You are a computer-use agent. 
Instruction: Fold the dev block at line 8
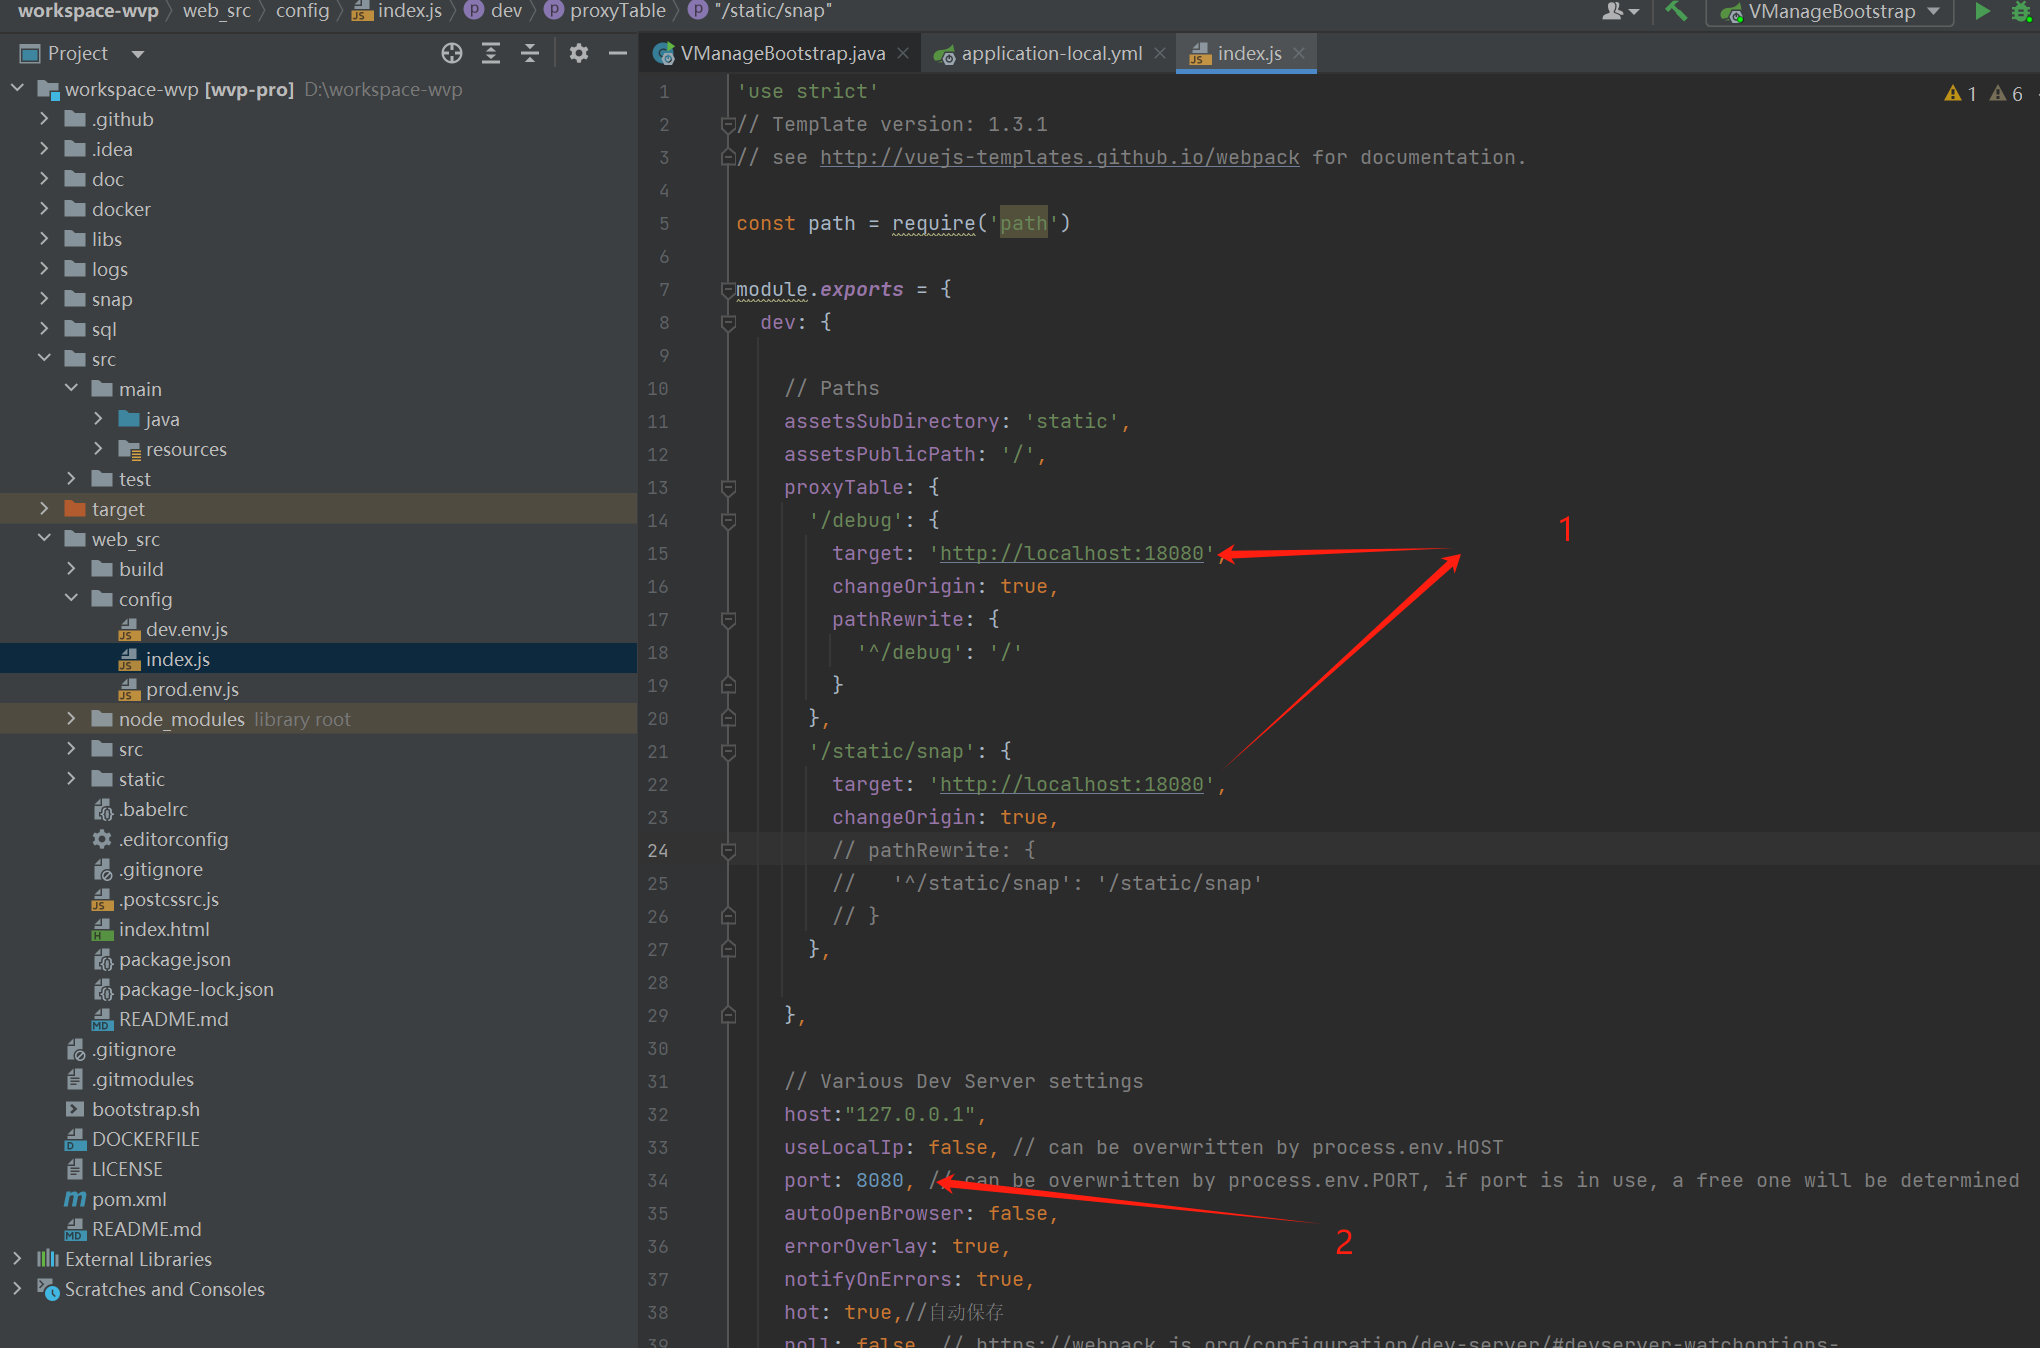[728, 322]
